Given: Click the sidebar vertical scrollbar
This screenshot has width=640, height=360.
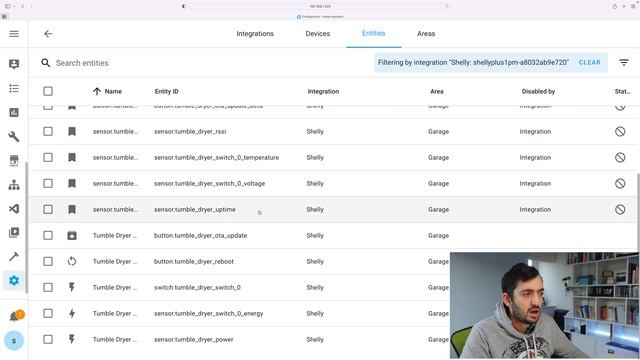Looking at the screenshot, I should pyautogui.click(x=27, y=227).
